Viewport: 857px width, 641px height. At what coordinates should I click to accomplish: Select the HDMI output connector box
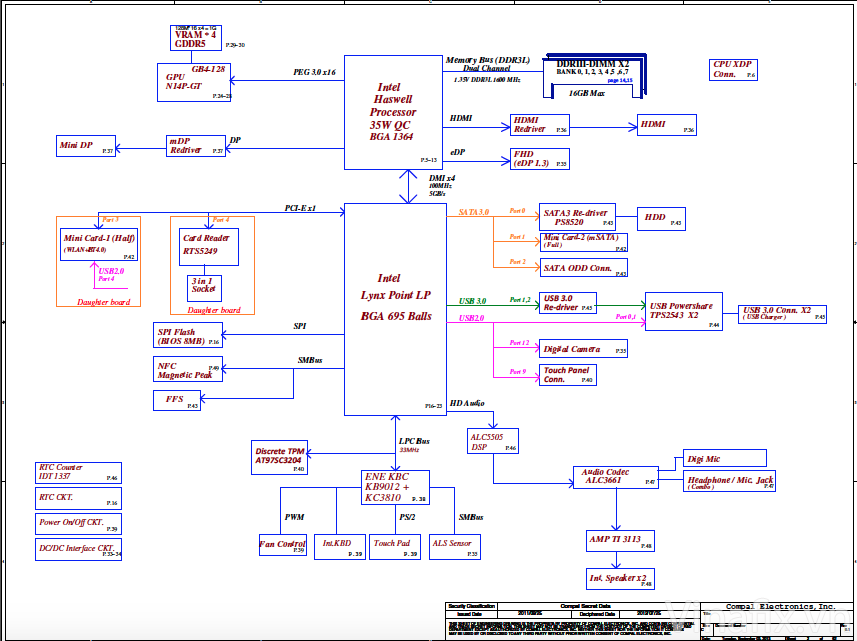click(667, 125)
